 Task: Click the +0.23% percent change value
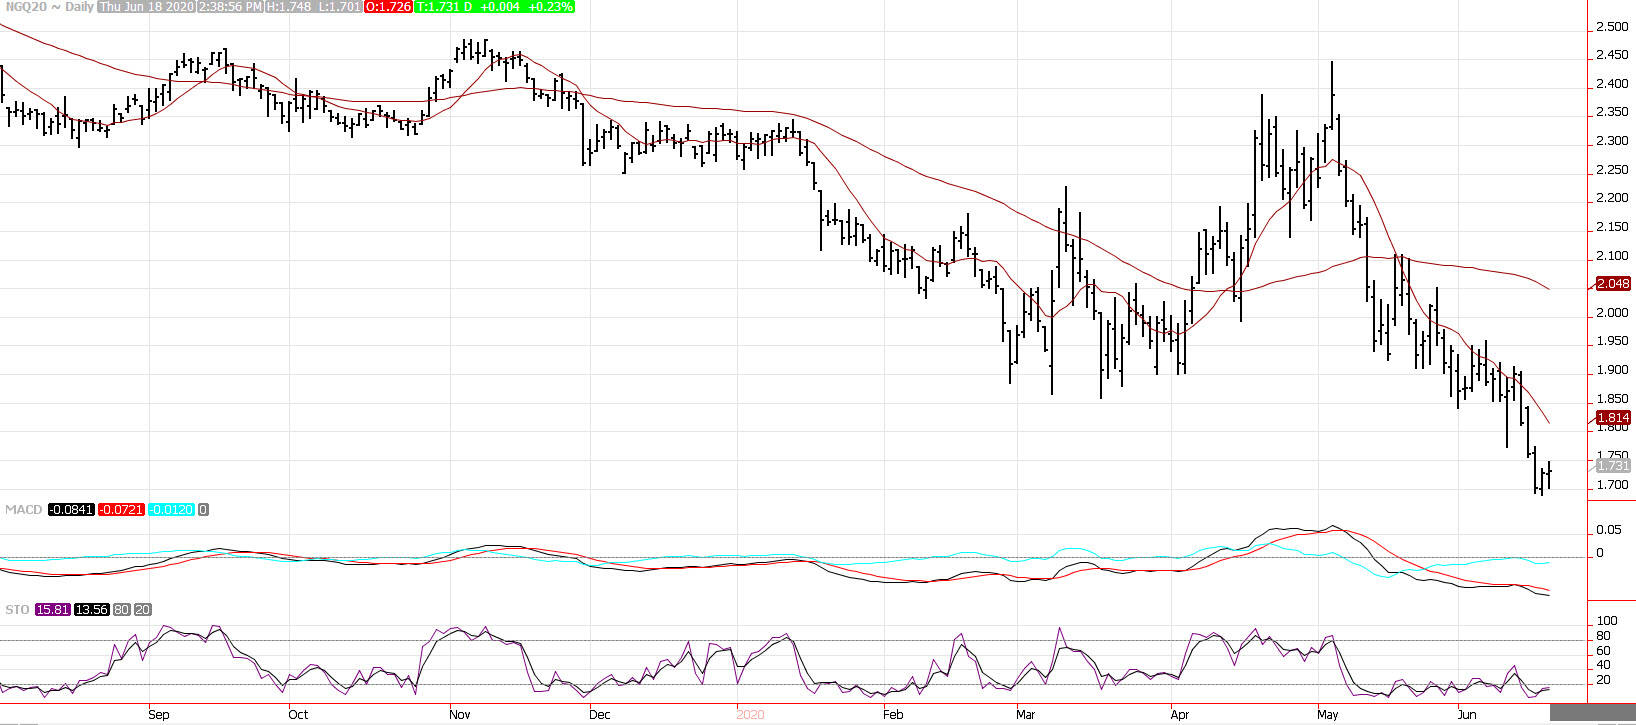(550, 7)
